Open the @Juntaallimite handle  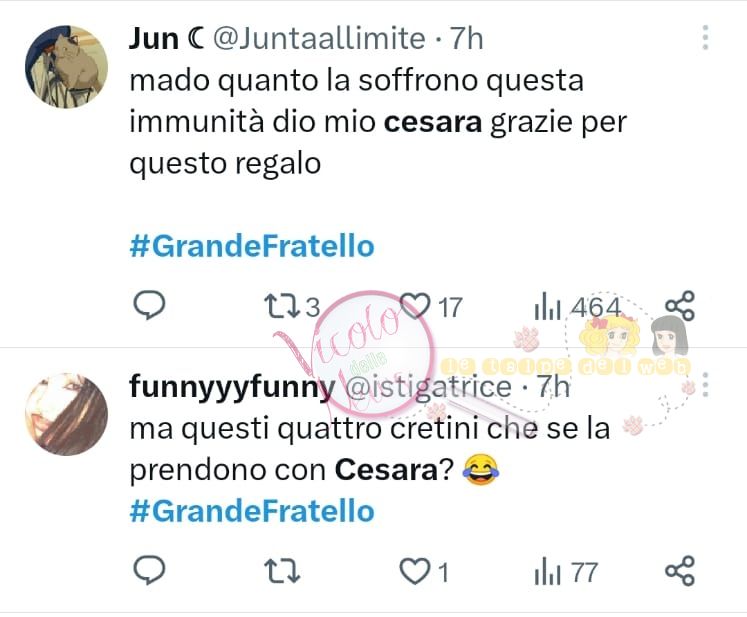[319, 38]
